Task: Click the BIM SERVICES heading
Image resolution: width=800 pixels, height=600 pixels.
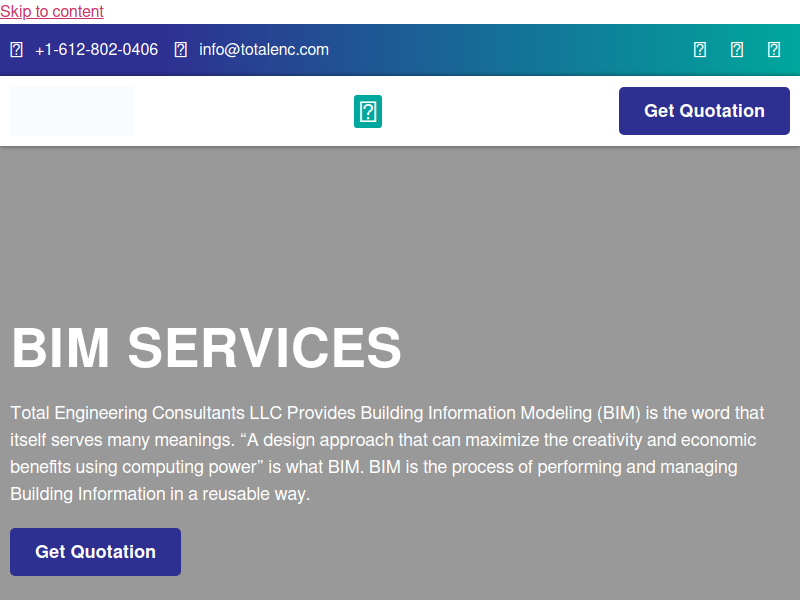Action: [x=206, y=348]
